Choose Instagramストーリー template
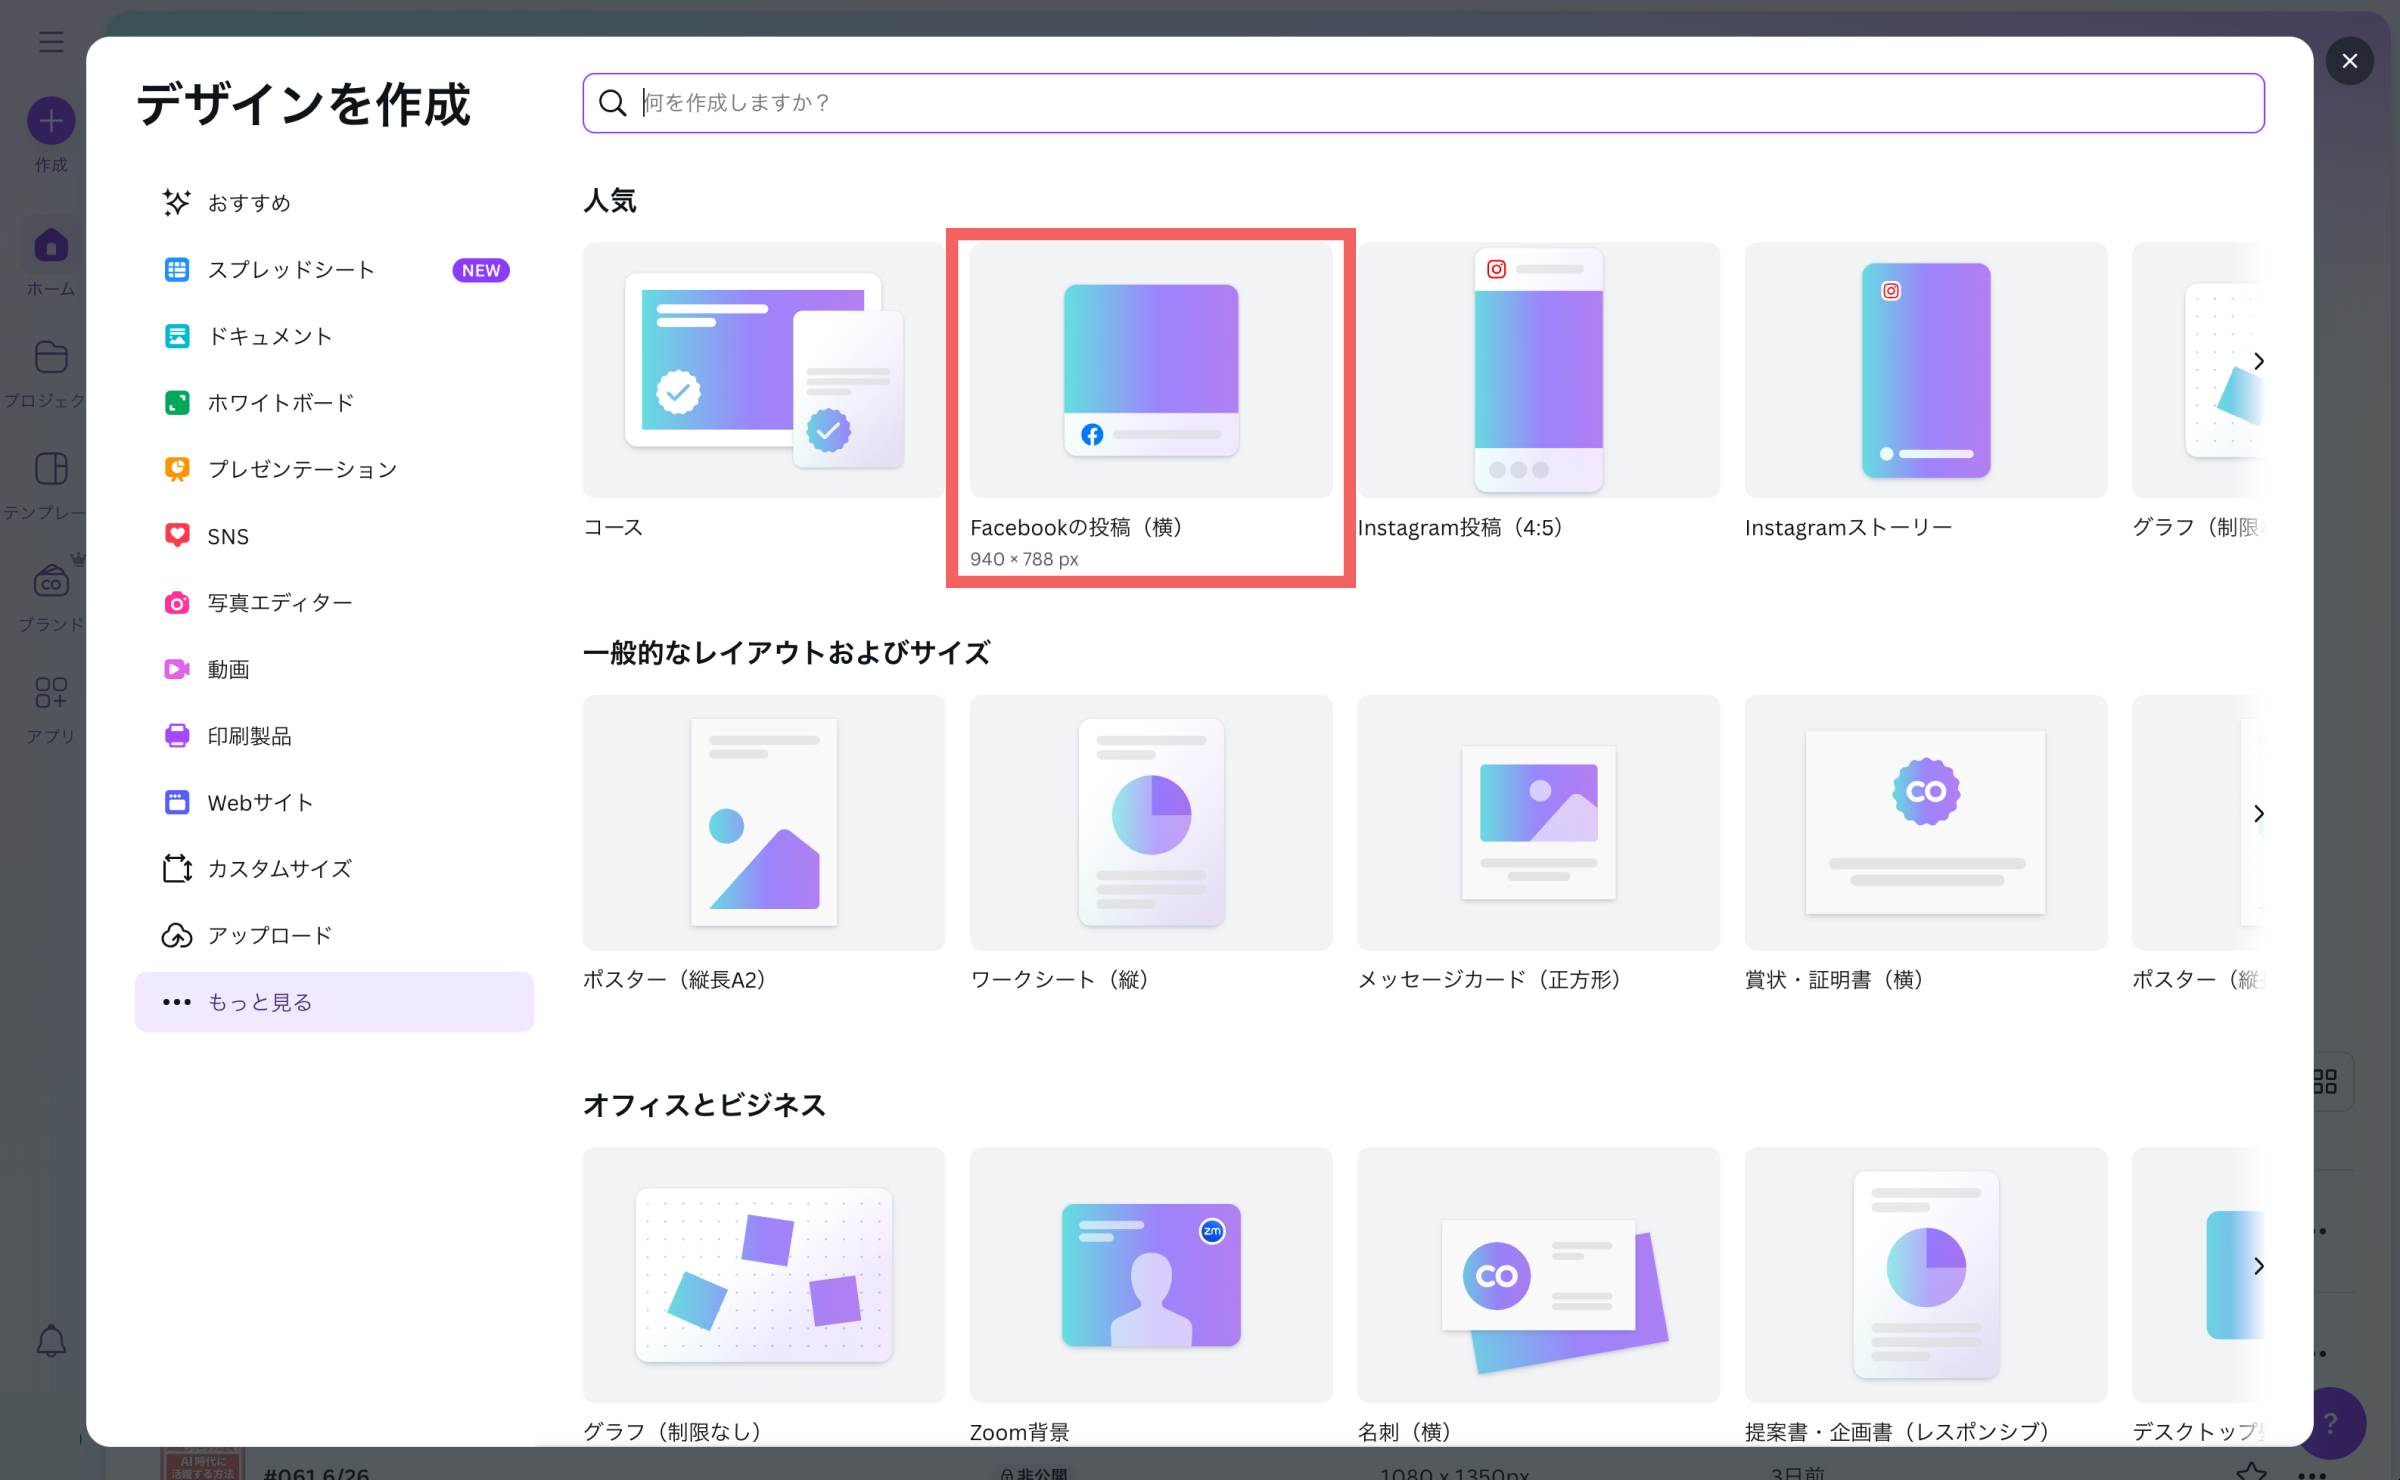The image size is (2400, 1480). pos(1925,371)
